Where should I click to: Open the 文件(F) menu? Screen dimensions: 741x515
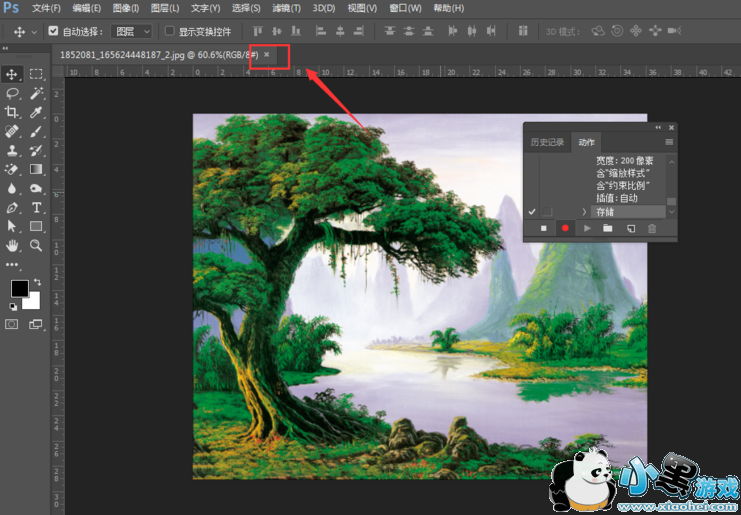(46, 8)
